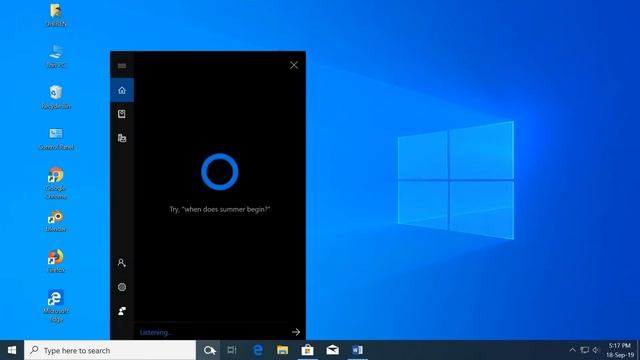Viewport: 640px width, 360px height.
Task: Switch to Word on the taskbar
Action: tap(357, 350)
